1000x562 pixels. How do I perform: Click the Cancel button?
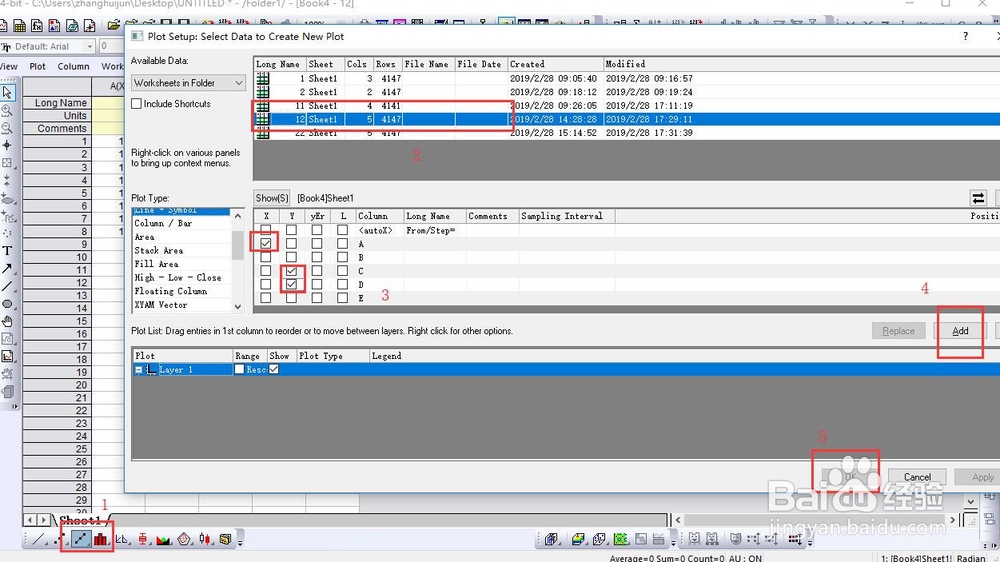917,477
